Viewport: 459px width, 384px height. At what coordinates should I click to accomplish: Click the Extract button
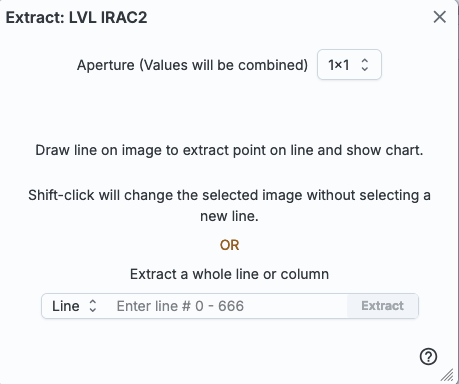(382, 306)
